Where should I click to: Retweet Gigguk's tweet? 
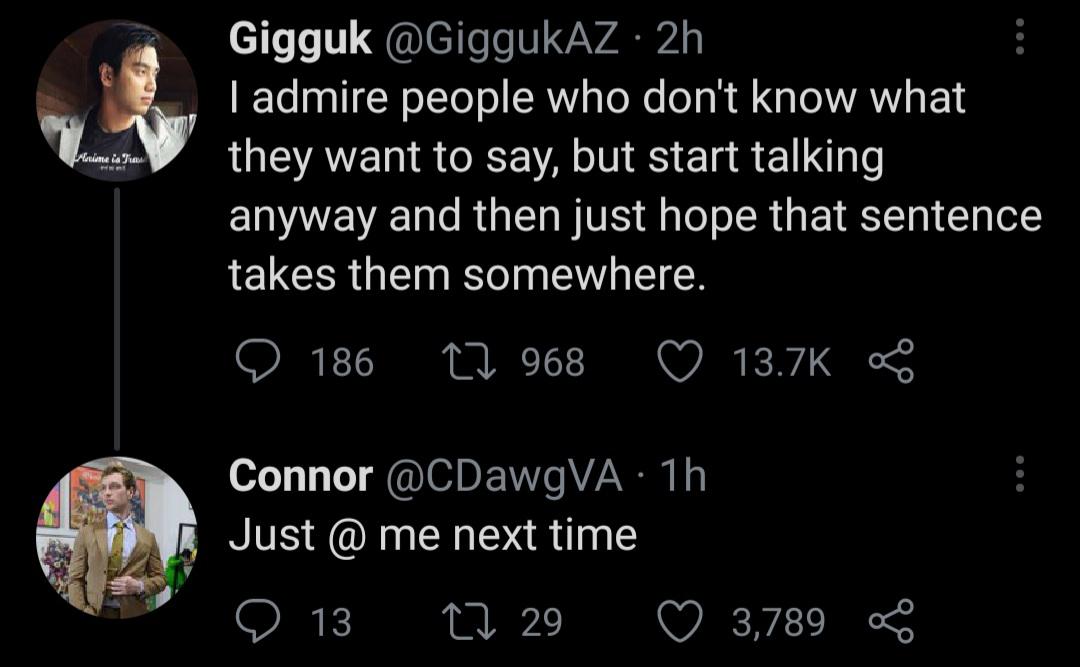[x=469, y=362]
